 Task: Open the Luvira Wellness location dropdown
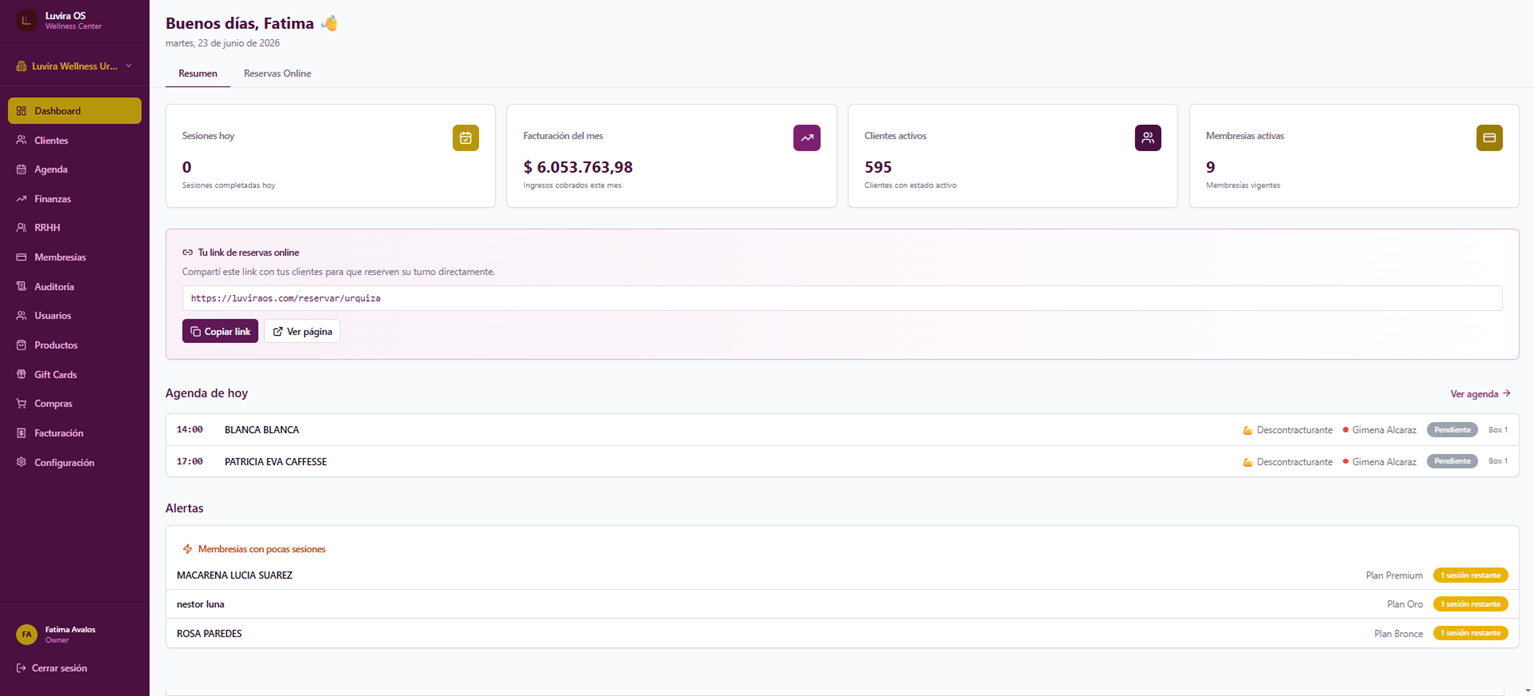coord(74,66)
